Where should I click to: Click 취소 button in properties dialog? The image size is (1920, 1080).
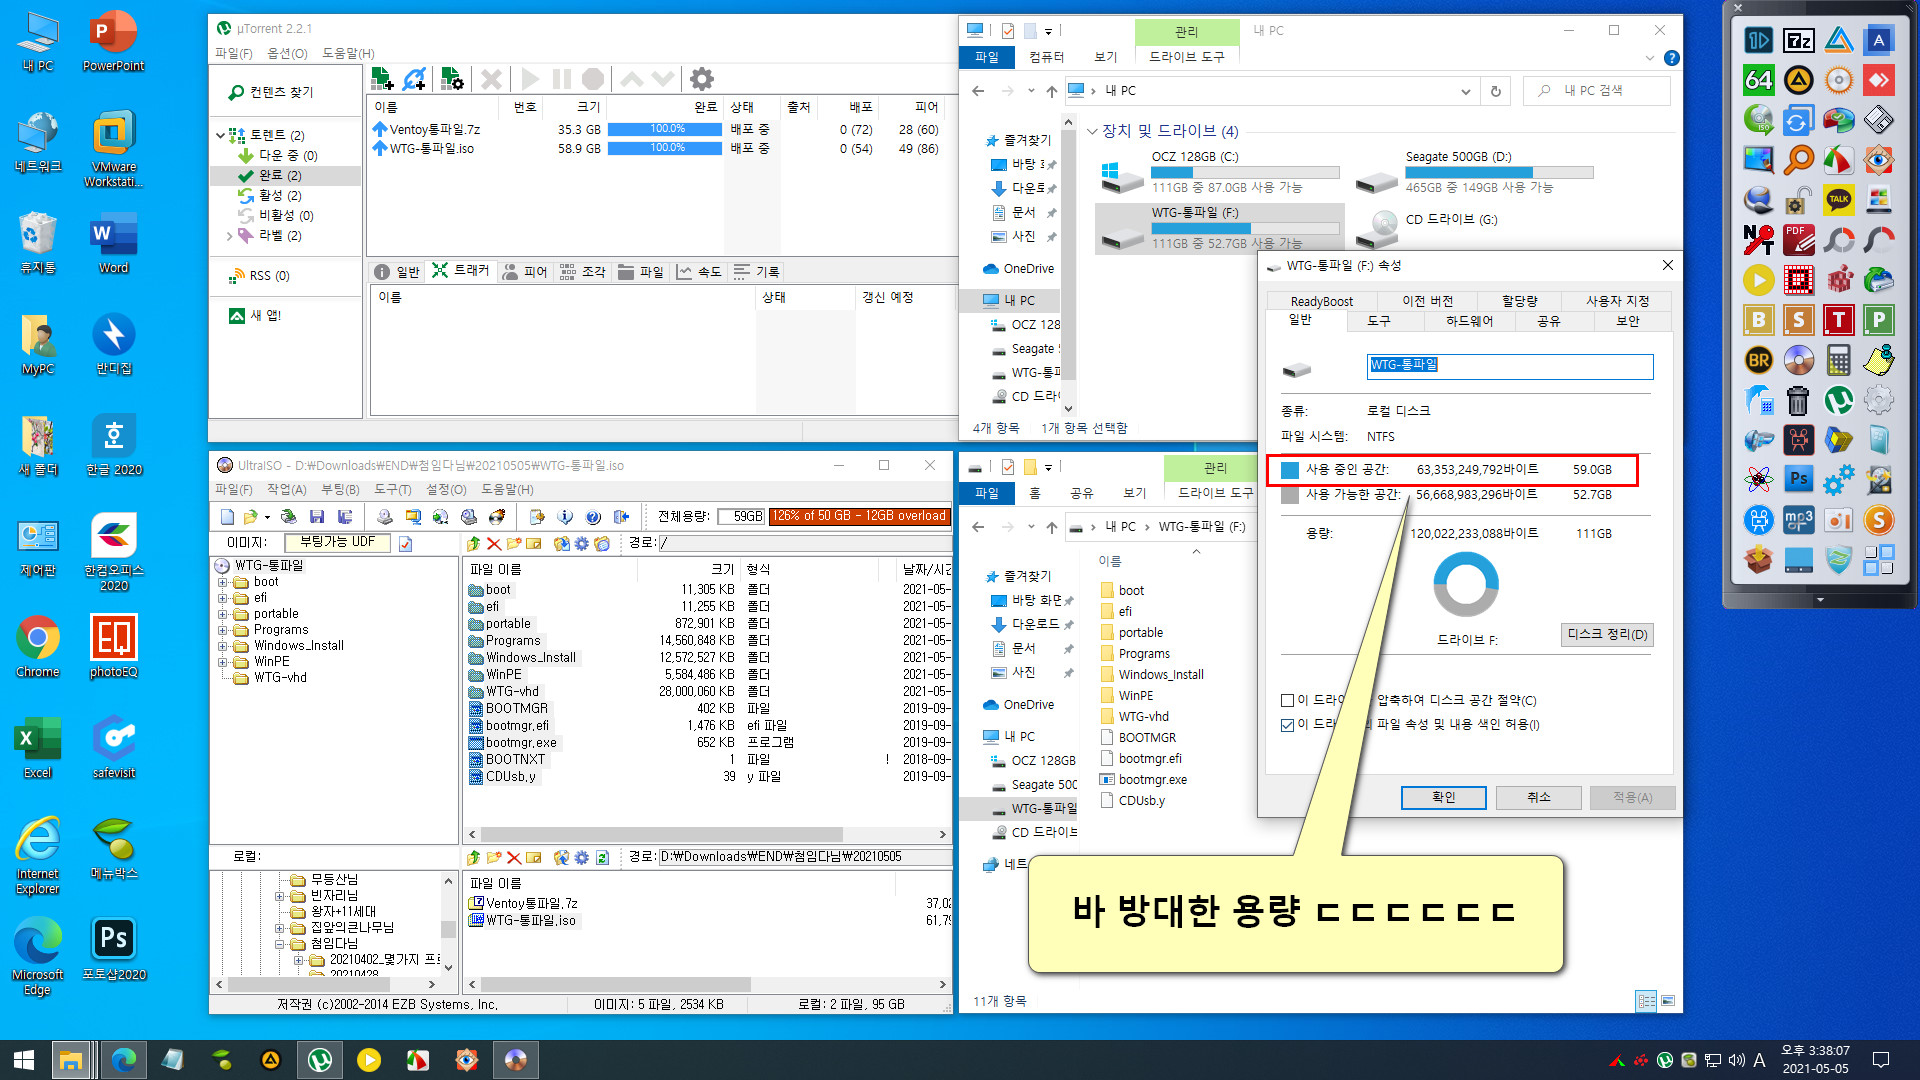point(1538,797)
